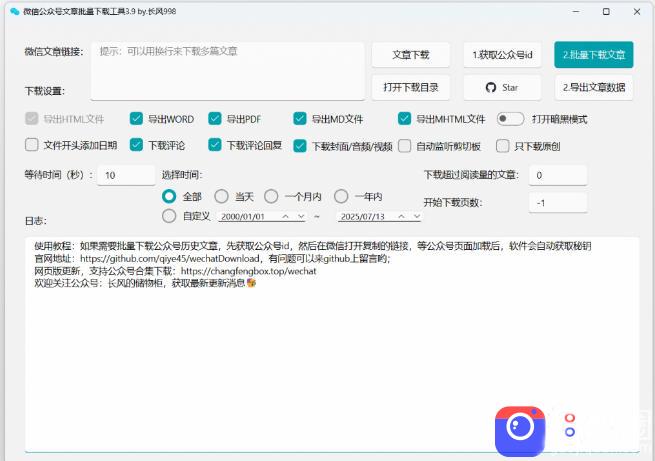Uncheck the 下载封面/音频/视频 checkbox
655x461 pixels.
[x=300, y=146]
